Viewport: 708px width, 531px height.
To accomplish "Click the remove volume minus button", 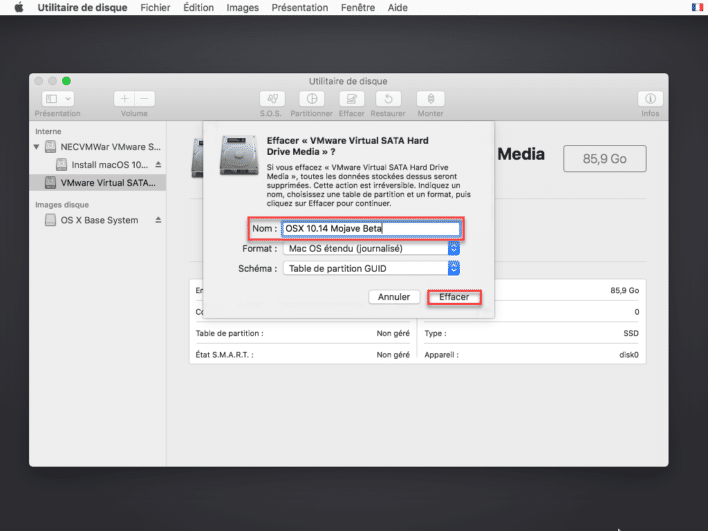I will [144, 98].
